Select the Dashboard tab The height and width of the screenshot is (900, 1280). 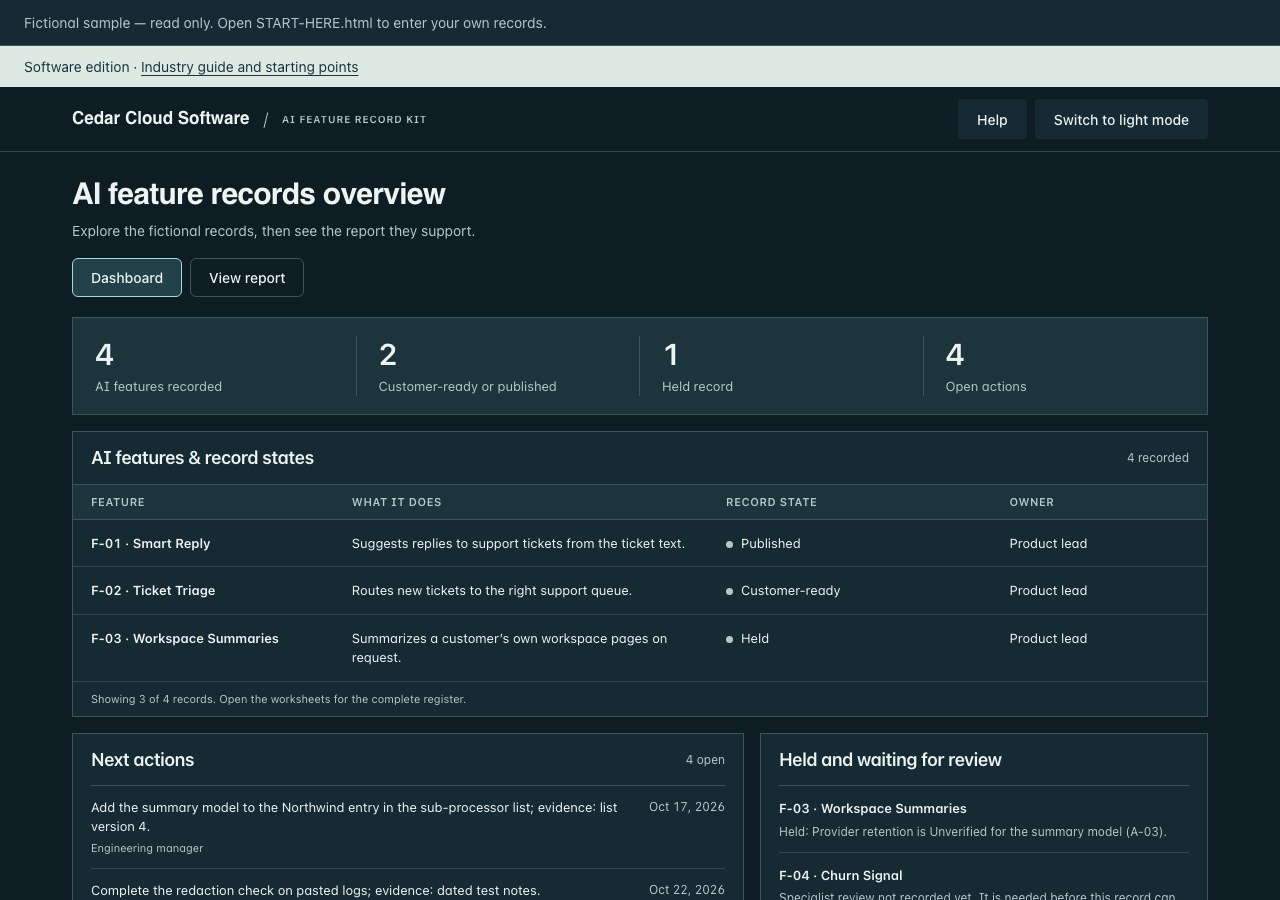[x=127, y=278]
